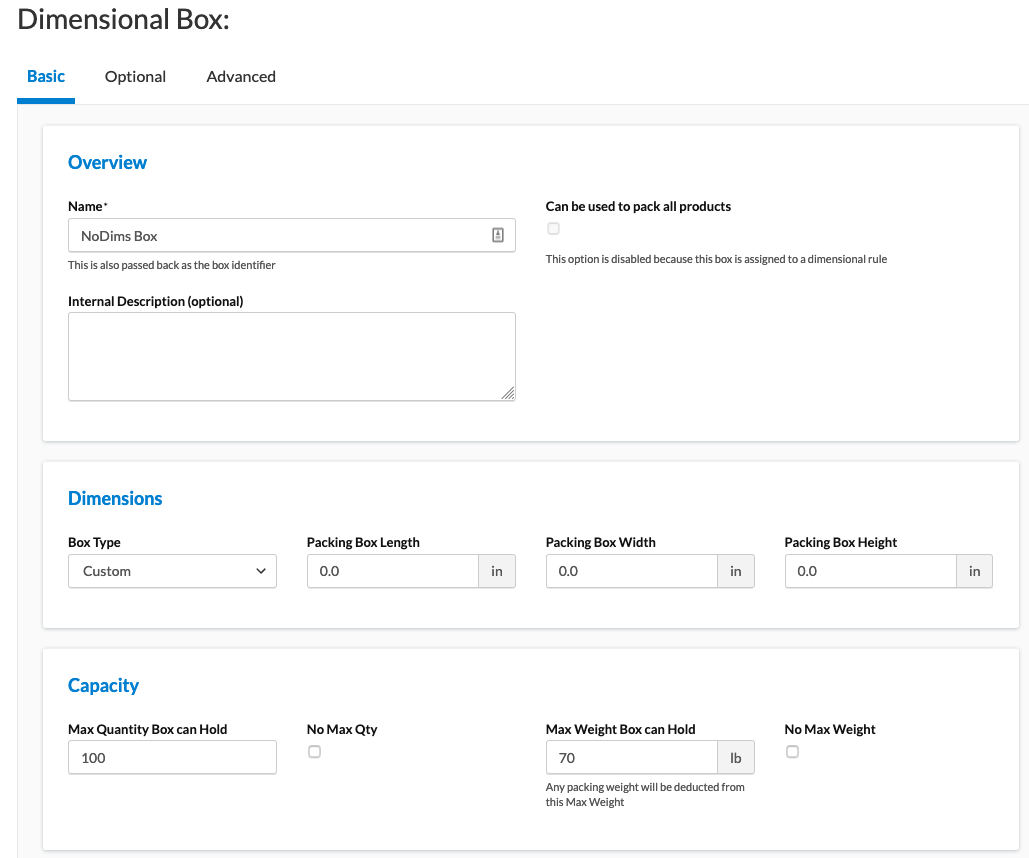This screenshot has height=858, width=1029.
Task: Click the 'in' unit beside Packing Box Length
Action: click(x=496, y=572)
